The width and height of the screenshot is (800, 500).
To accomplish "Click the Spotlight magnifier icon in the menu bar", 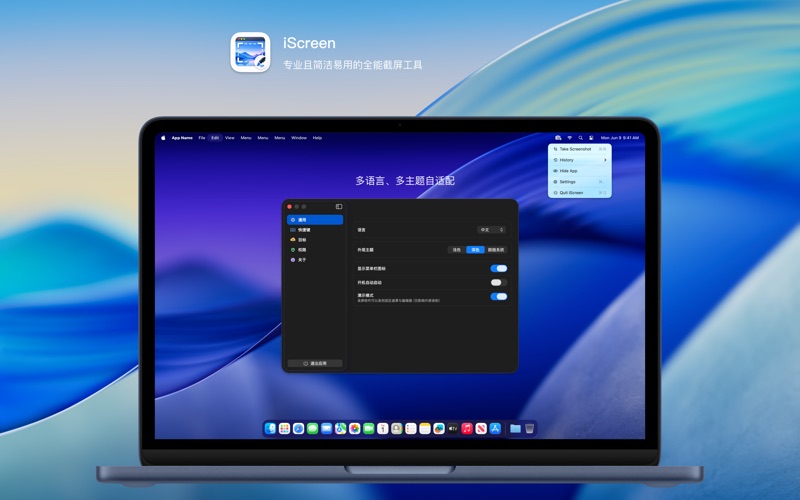I will (581, 138).
